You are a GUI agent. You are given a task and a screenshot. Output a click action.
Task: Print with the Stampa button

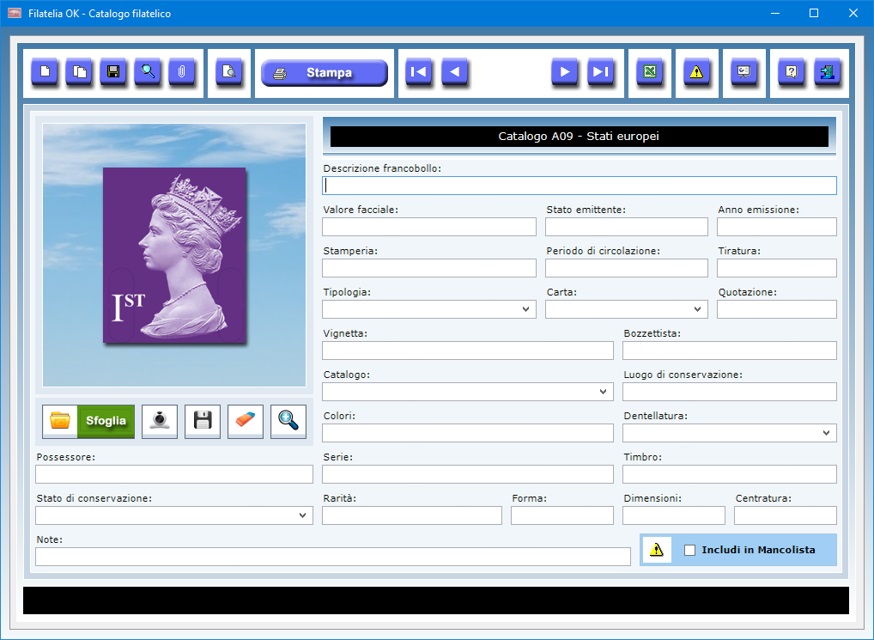coord(324,72)
